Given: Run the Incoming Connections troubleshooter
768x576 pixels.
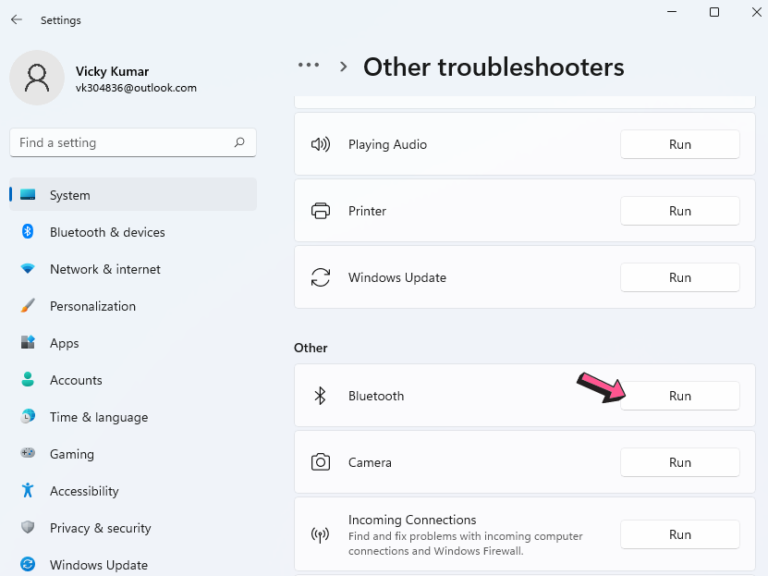Looking at the screenshot, I should (680, 534).
